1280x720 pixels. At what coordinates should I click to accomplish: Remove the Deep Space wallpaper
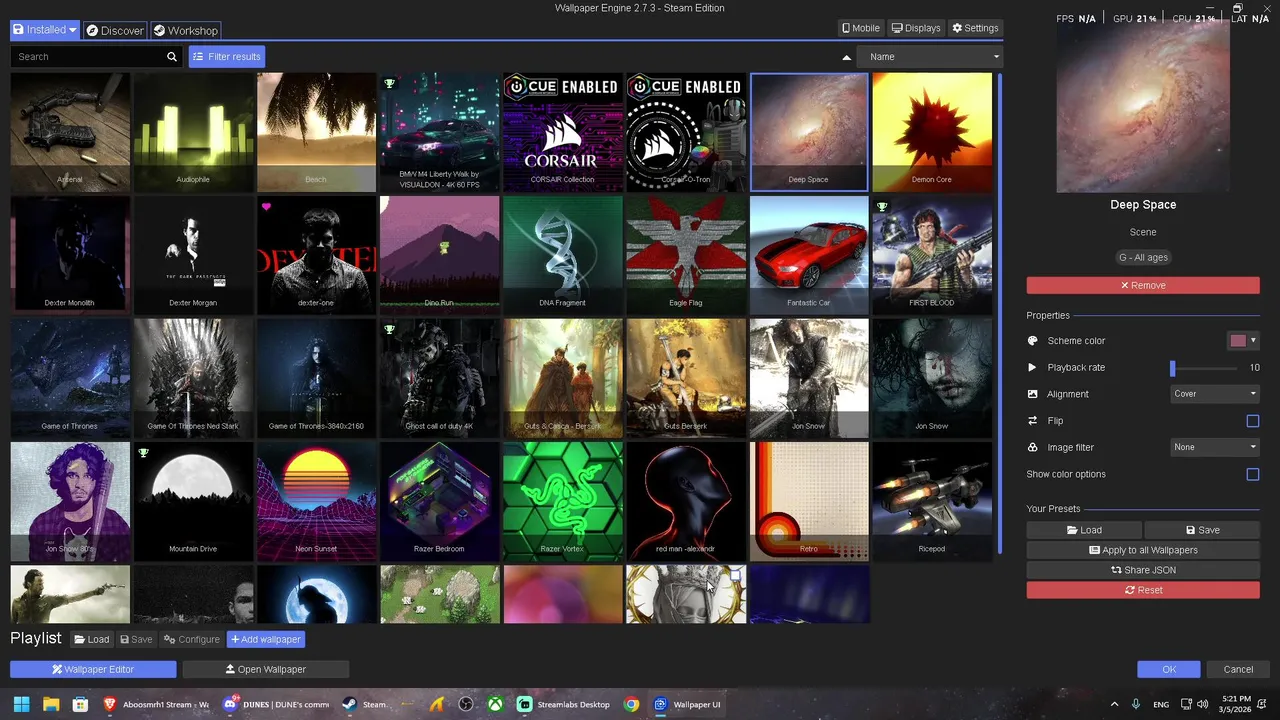(x=1143, y=285)
